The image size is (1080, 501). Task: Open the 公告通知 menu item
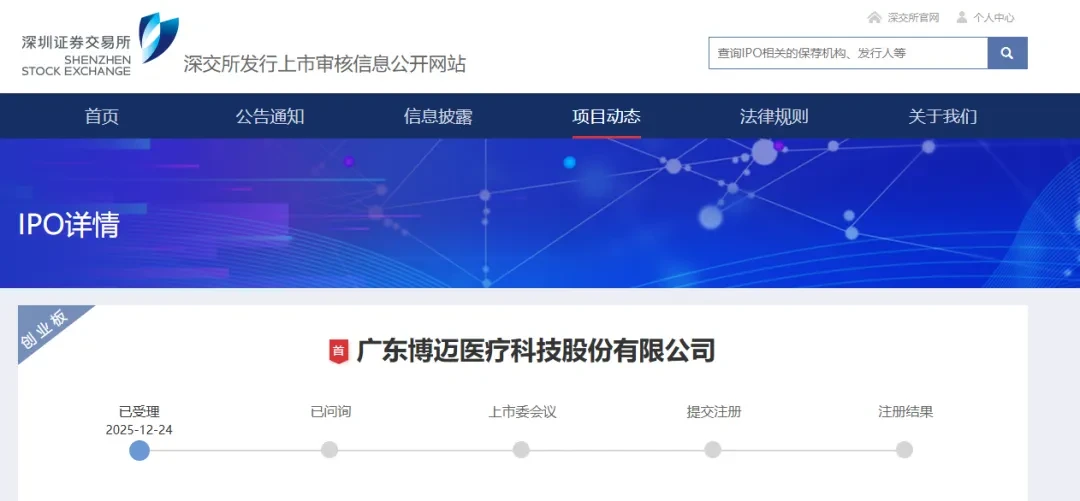coord(270,116)
